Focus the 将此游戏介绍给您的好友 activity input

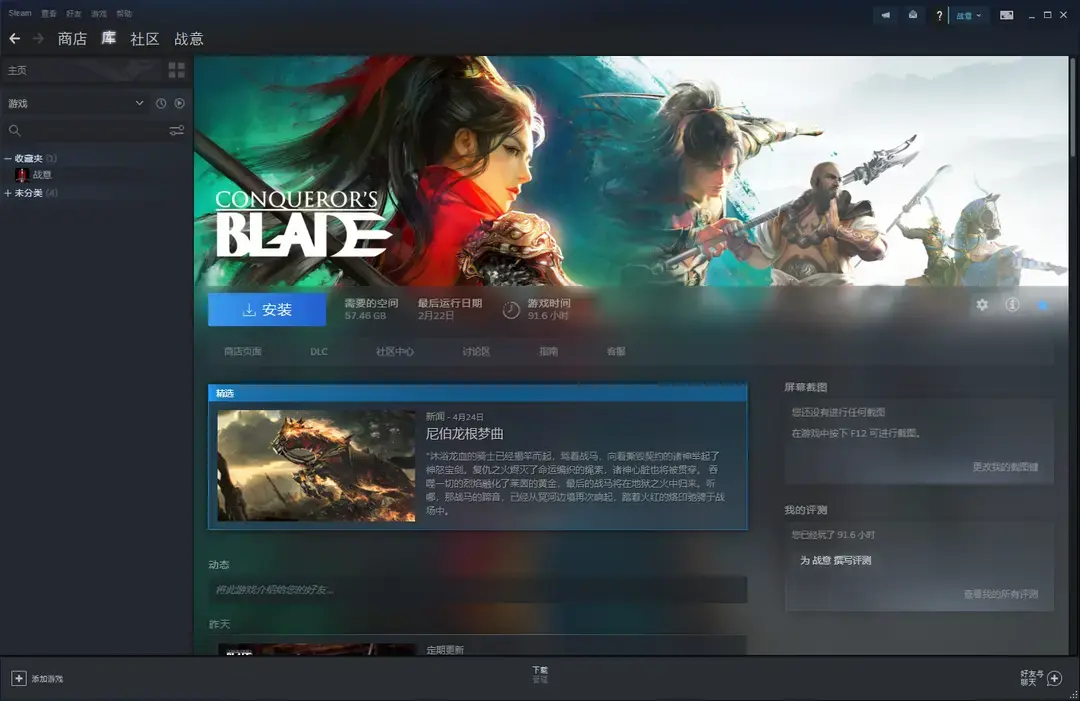point(477,589)
